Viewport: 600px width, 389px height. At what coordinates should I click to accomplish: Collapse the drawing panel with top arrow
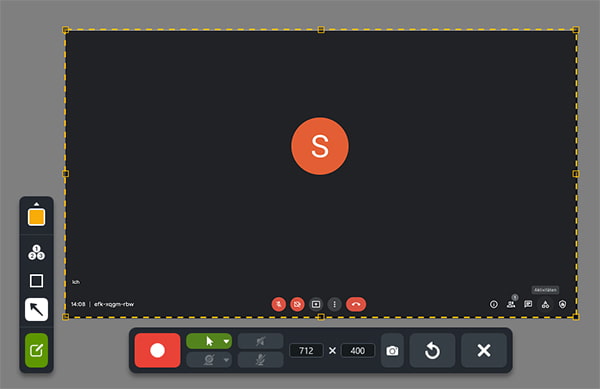pyautogui.click(x=36, y=204)
